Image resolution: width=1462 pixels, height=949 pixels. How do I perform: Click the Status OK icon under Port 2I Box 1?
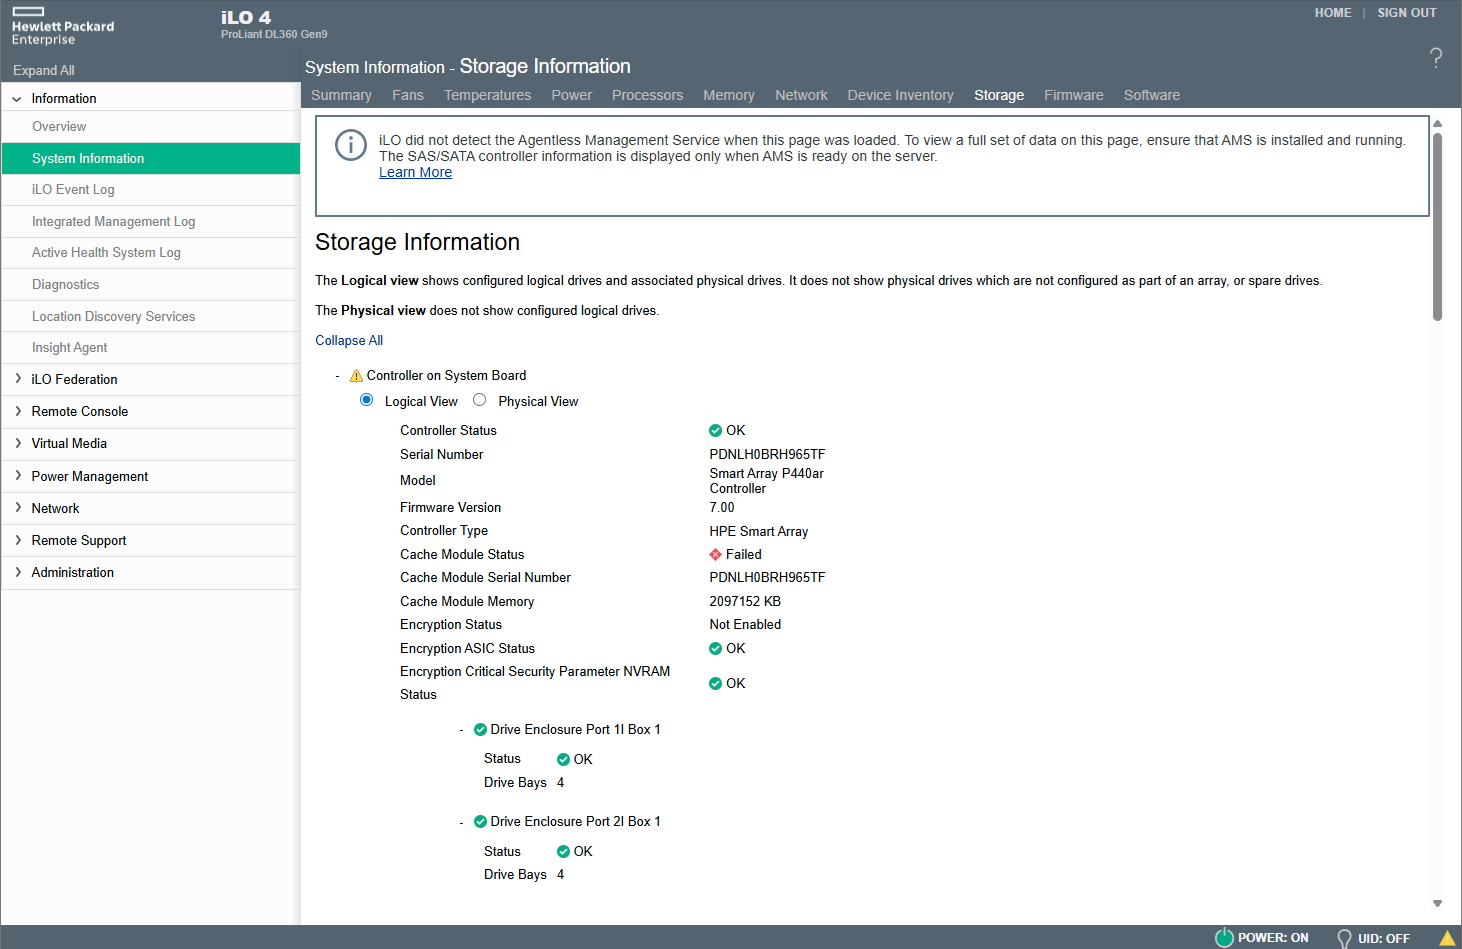[563, 852]
